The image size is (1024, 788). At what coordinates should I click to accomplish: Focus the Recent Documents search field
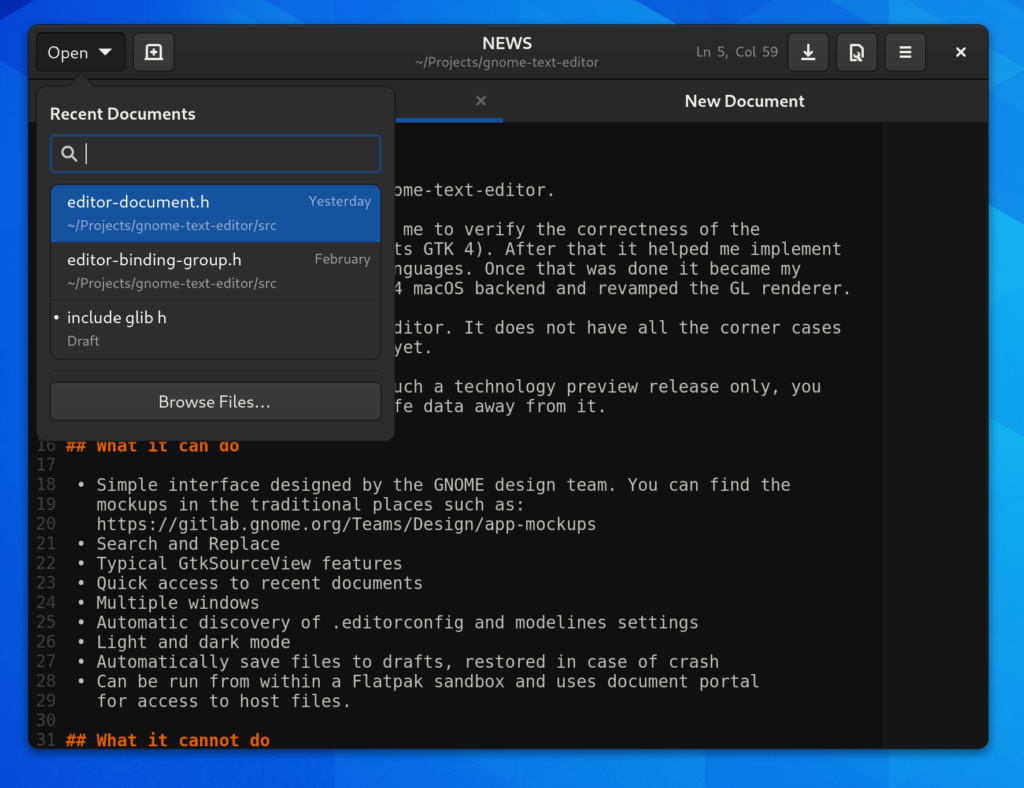coord(216,154)
